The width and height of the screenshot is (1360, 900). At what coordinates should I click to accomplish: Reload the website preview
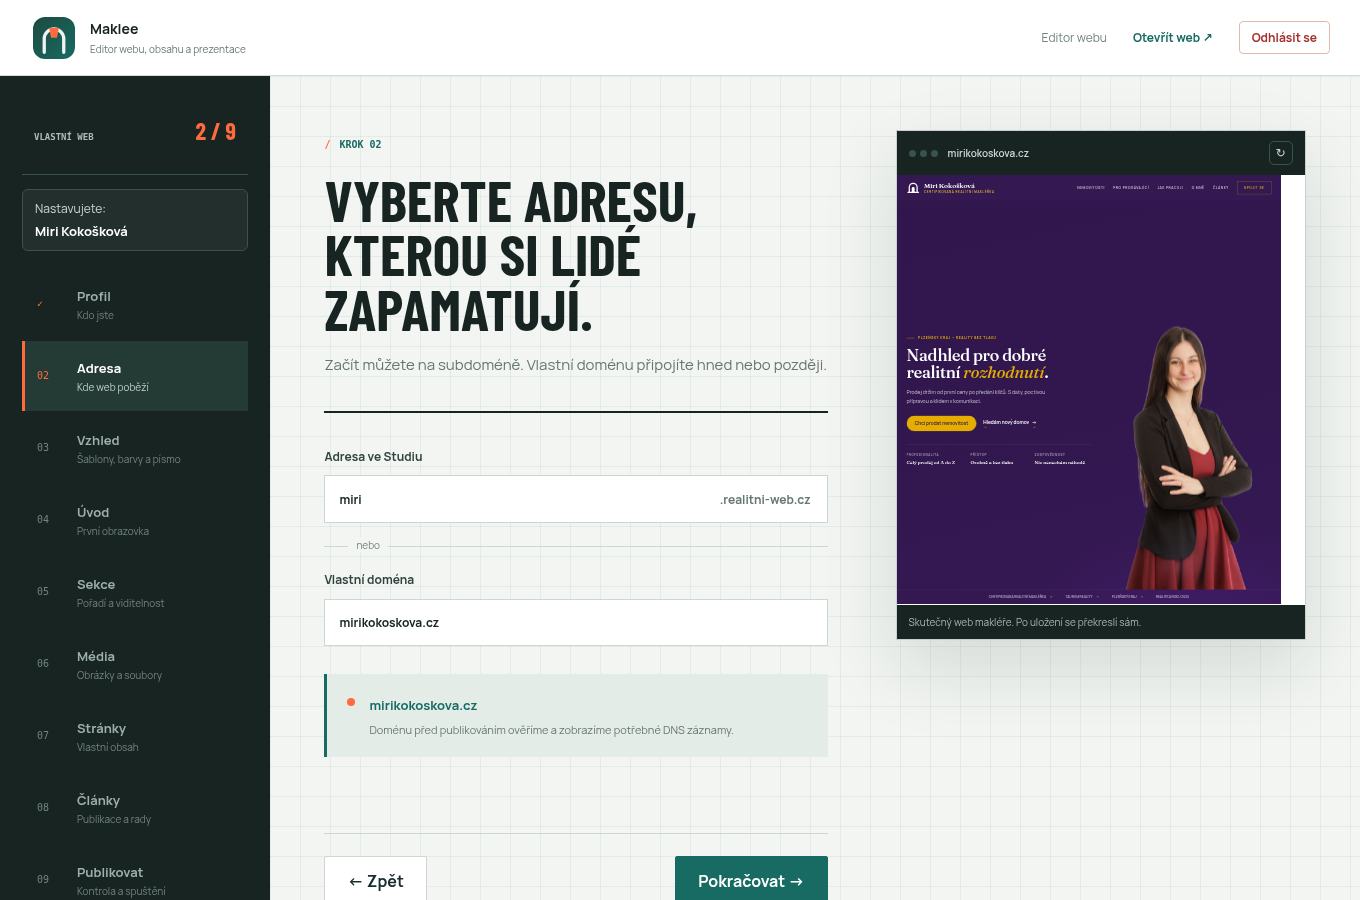1280,153
